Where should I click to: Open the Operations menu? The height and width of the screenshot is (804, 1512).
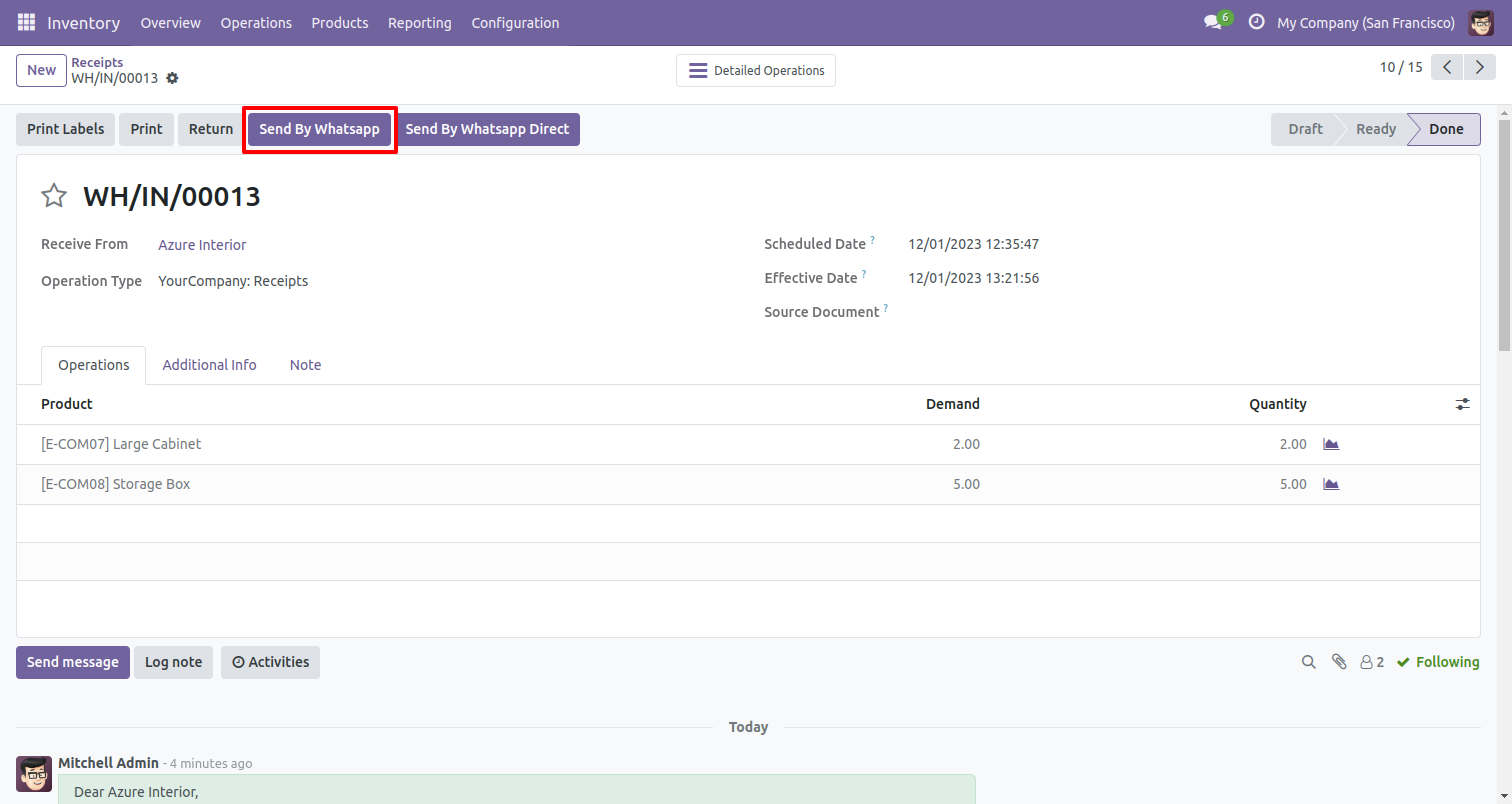pos(256,22)
